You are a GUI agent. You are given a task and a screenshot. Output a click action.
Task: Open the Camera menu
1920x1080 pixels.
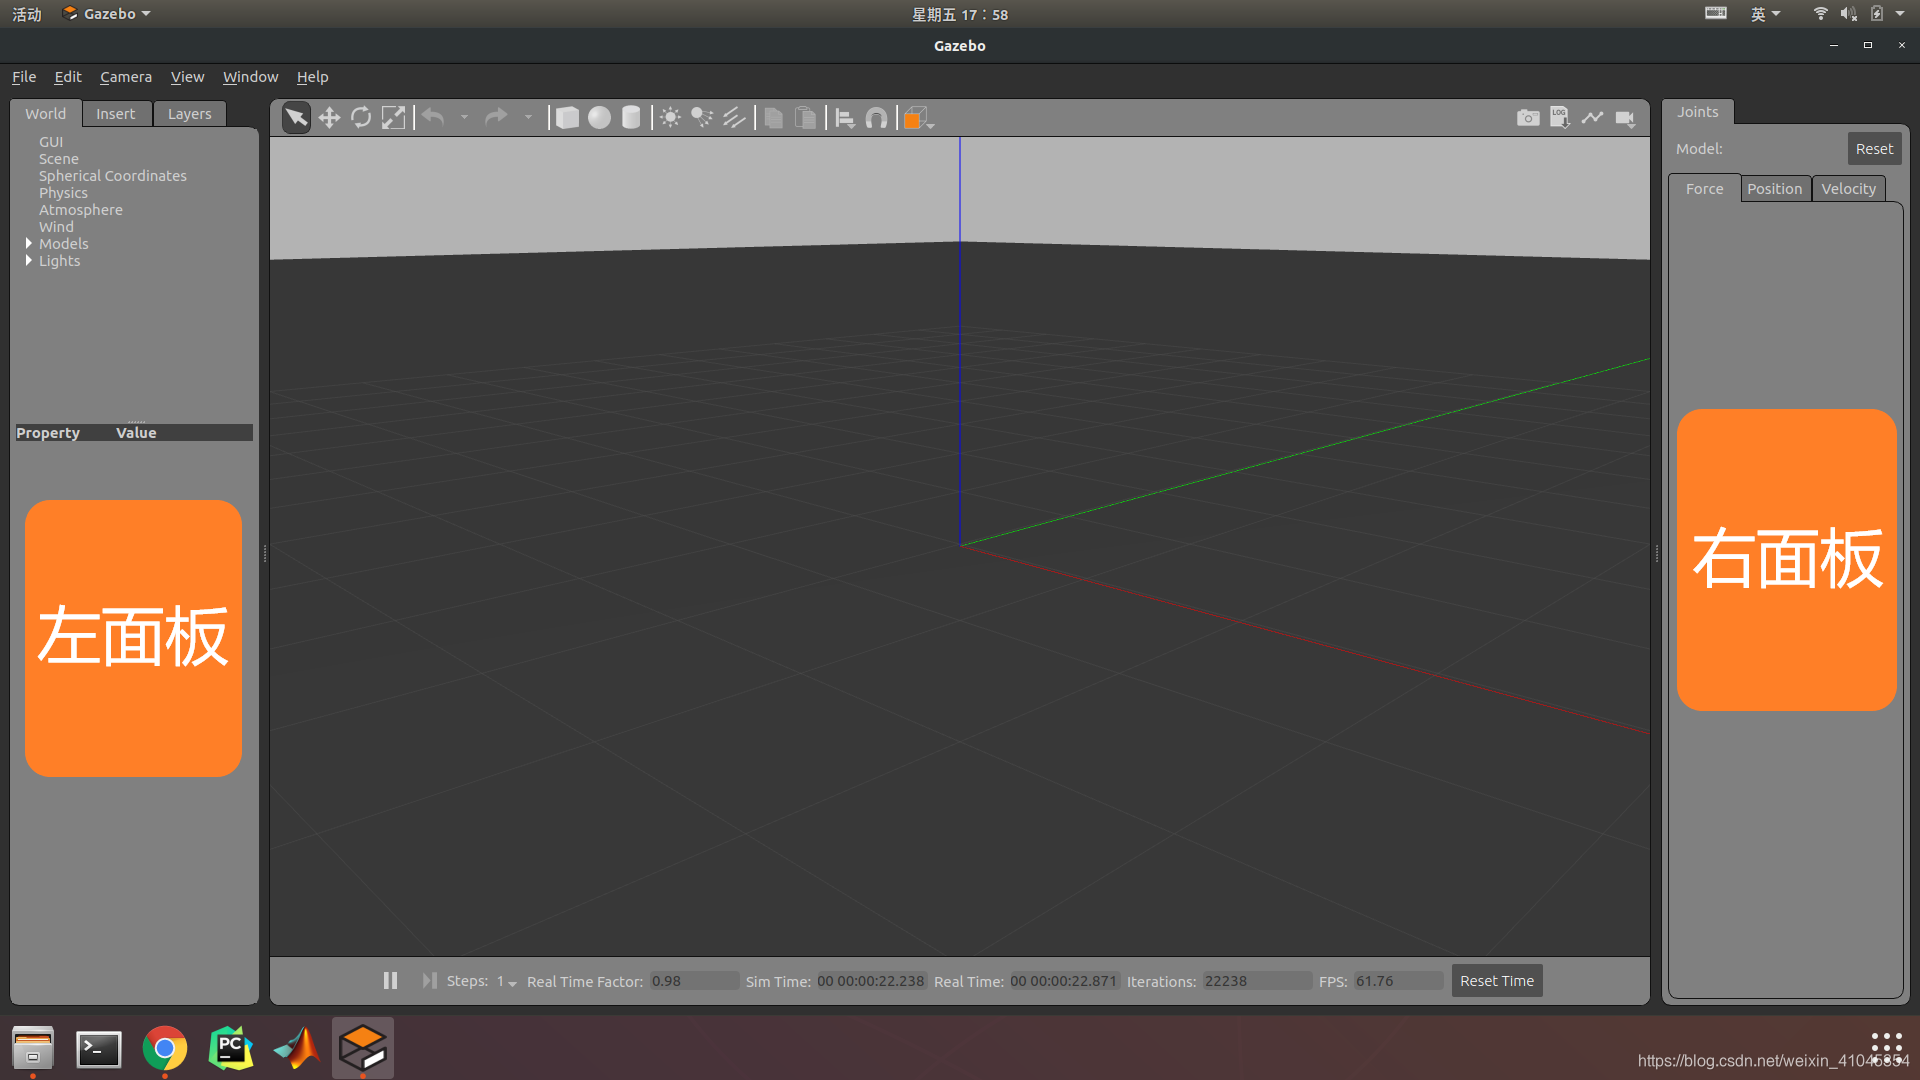[125, 75]
